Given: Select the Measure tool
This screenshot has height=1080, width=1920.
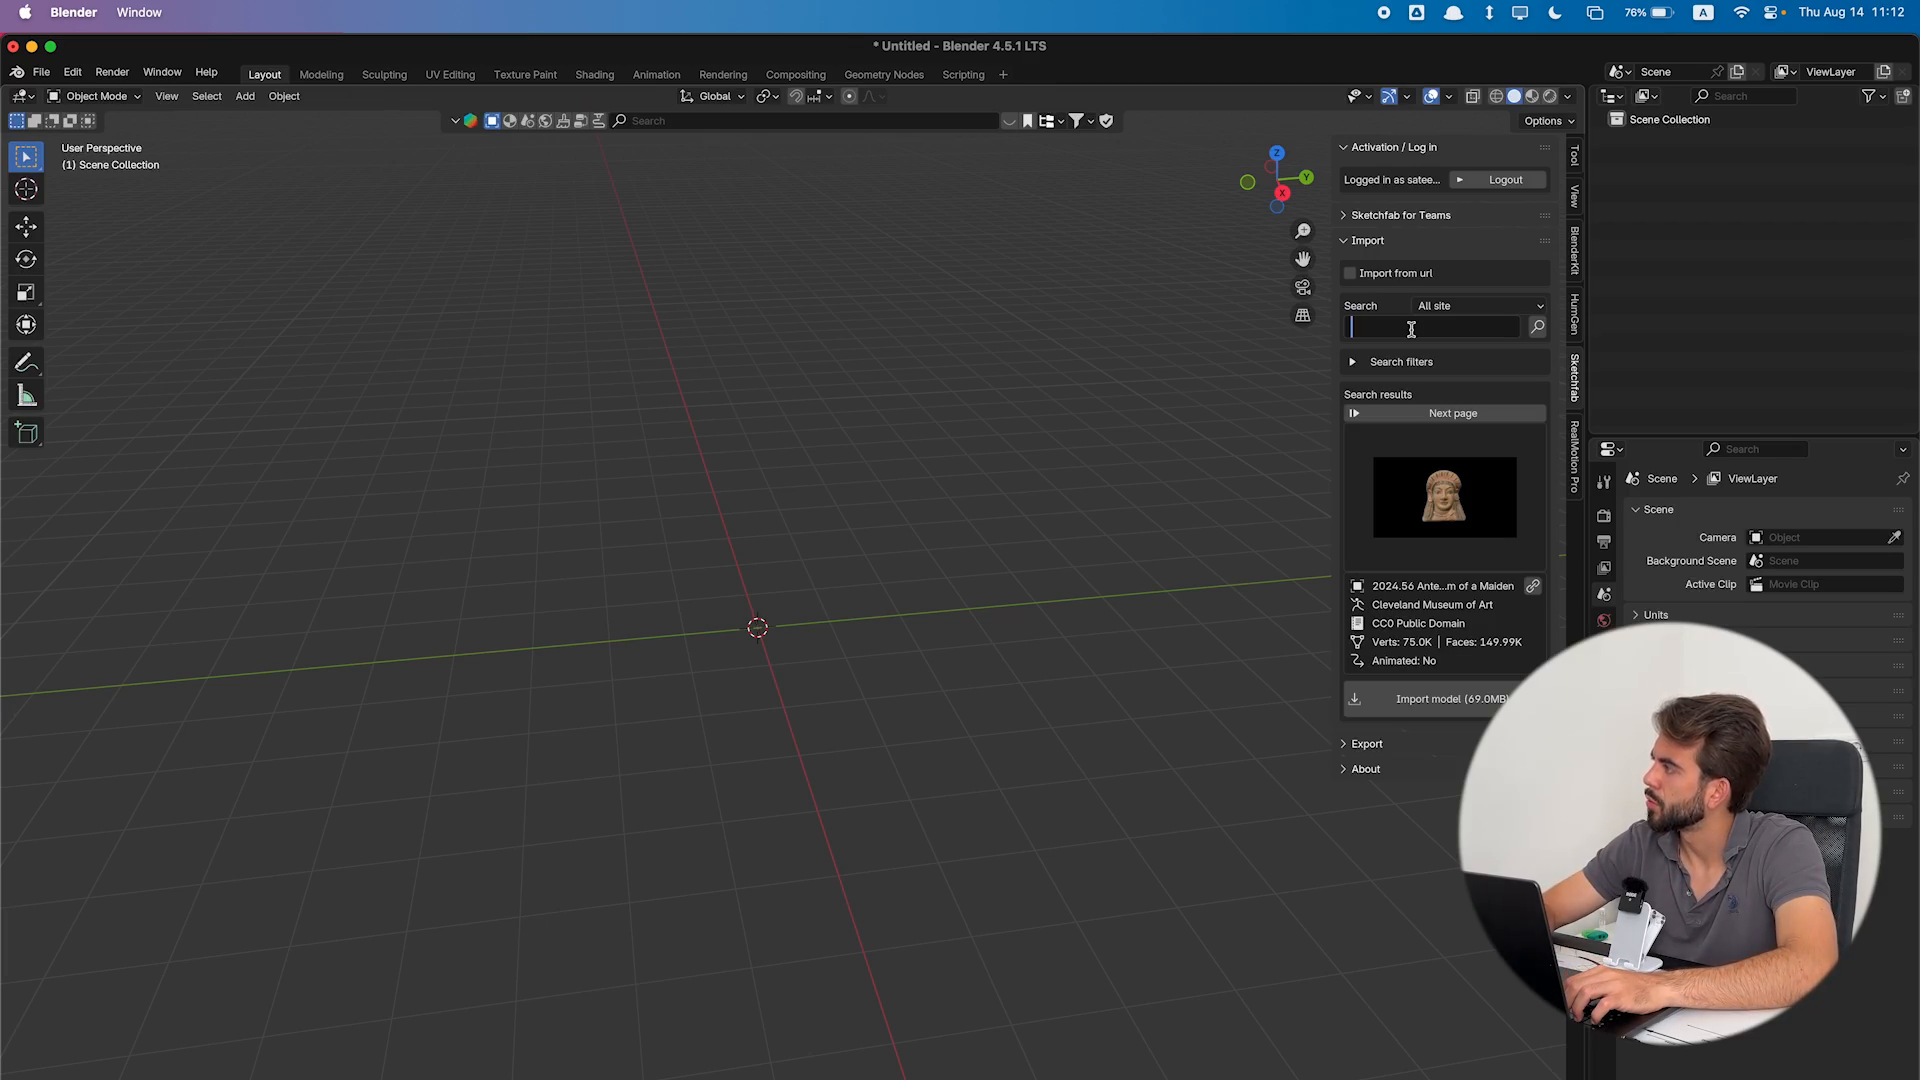Looking at the screenshot, I should point(26,397).
